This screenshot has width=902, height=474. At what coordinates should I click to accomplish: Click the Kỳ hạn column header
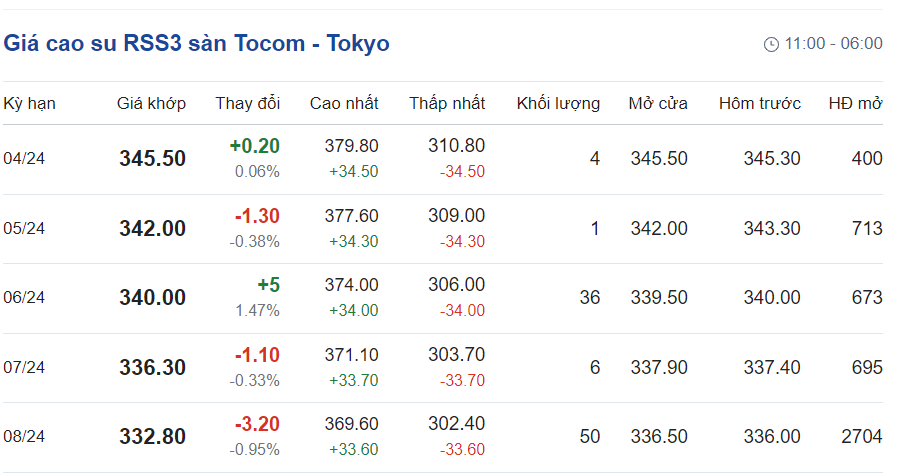tap(29, 103)
